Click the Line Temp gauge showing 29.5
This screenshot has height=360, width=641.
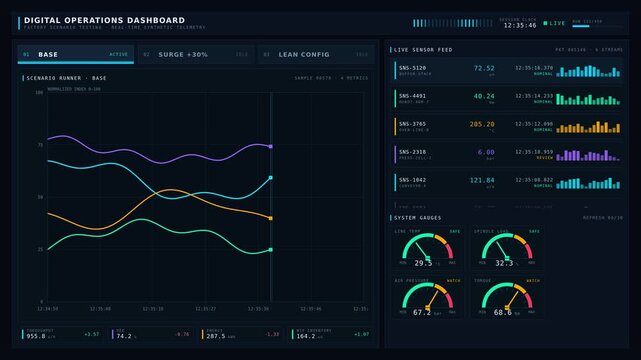point(428,248)
